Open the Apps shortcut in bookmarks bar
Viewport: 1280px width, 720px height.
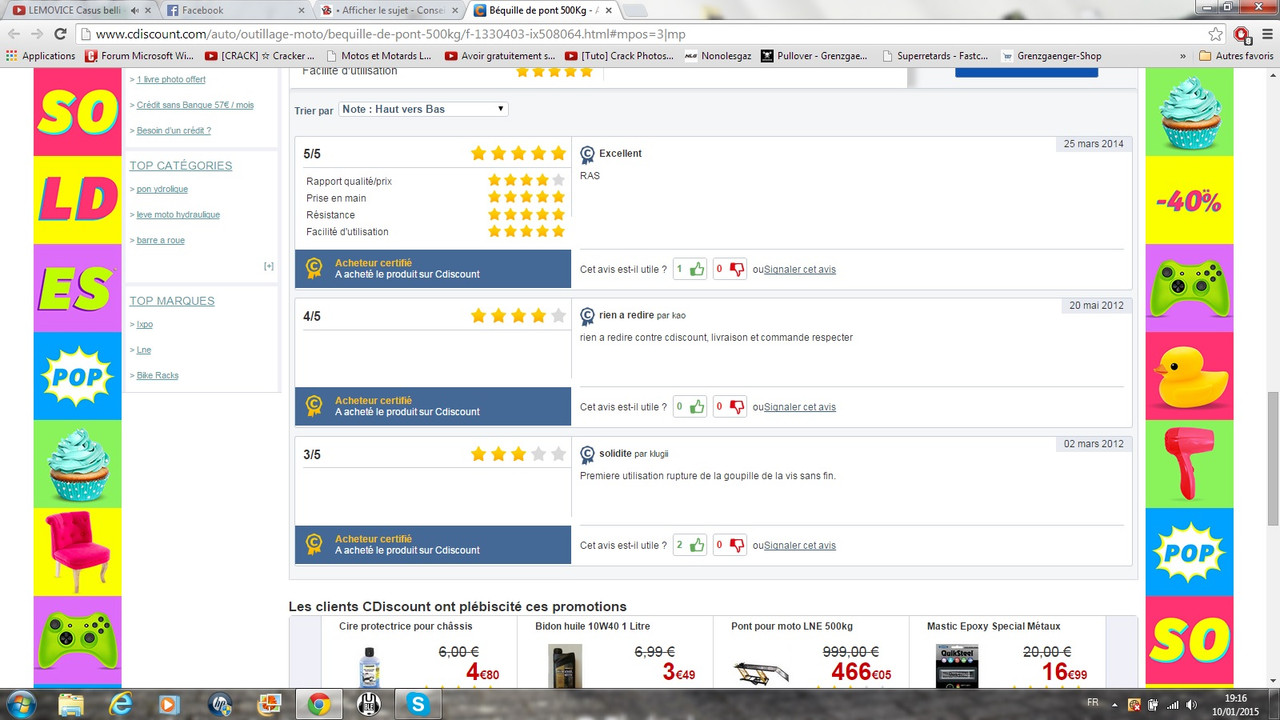click(x=41, y=56)
